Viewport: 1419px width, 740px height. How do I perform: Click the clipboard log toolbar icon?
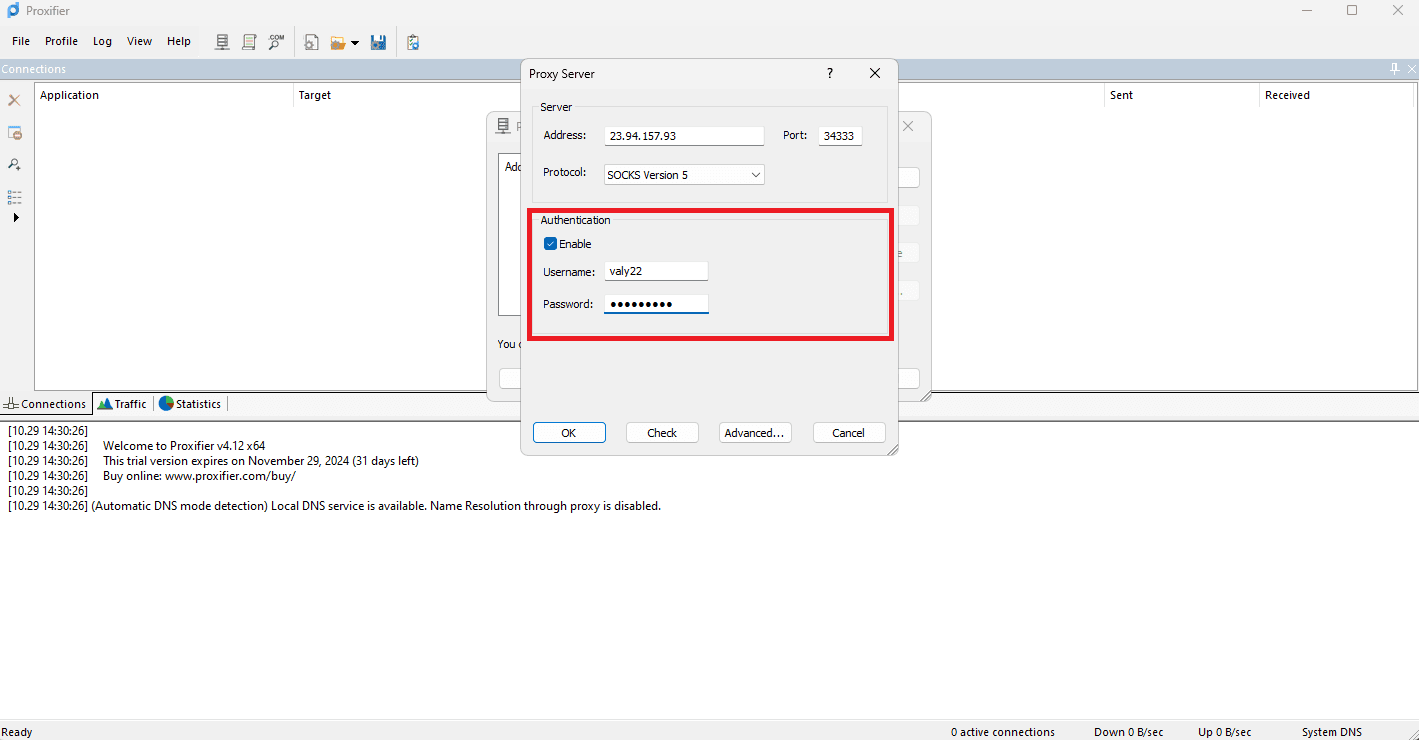point(413,41)
